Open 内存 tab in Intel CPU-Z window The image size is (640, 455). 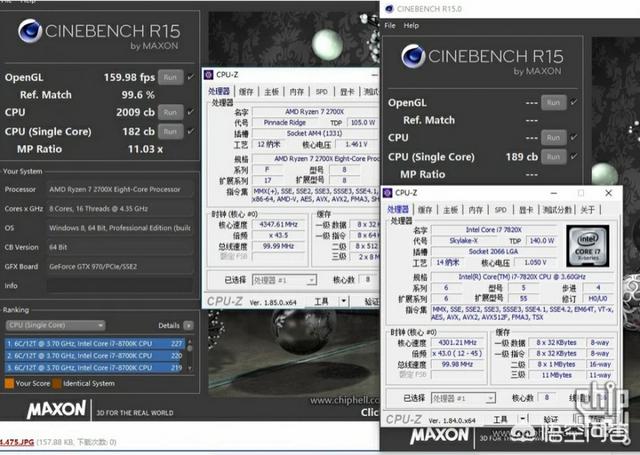tap(476, 210)
